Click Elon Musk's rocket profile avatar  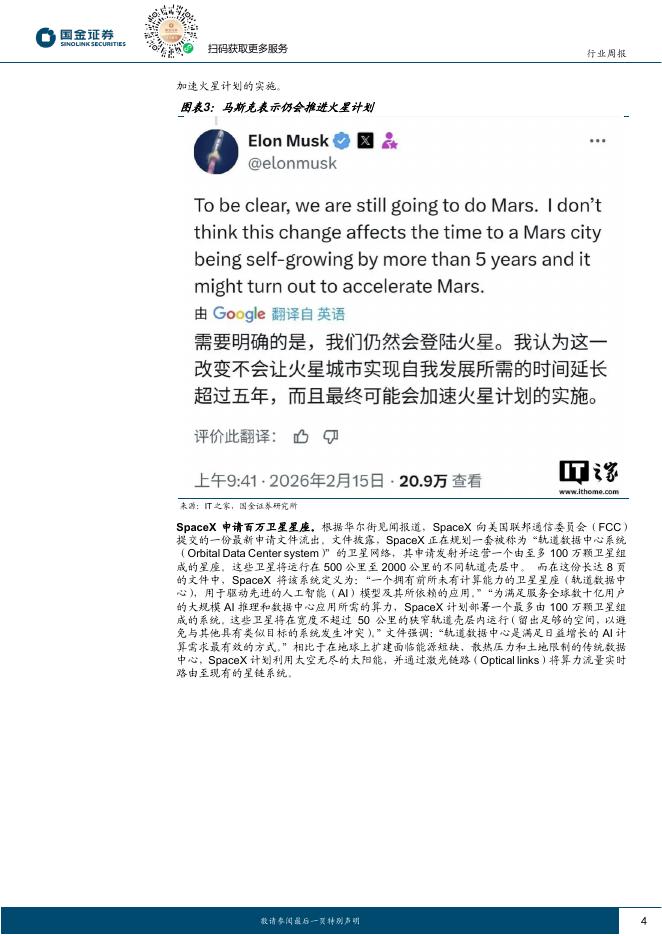pyautogui.click(x=216, y=151)
